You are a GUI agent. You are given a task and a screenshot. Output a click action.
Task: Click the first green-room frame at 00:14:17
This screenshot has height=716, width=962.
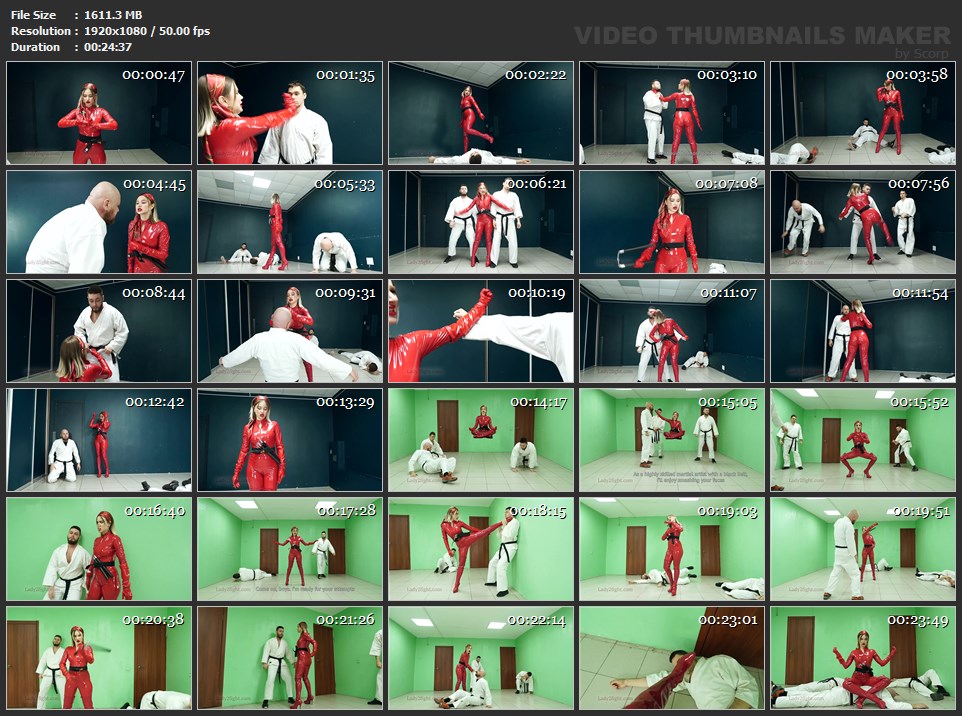click(x=480, y=440)
